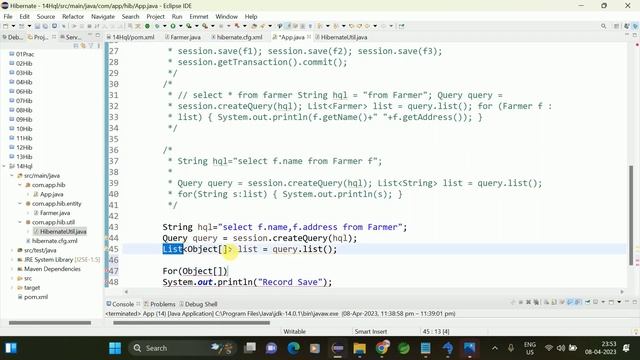Viewport: 640px width, 360px height.
Task: Expand the Maven Dependencies node
Action: (12, 269)
